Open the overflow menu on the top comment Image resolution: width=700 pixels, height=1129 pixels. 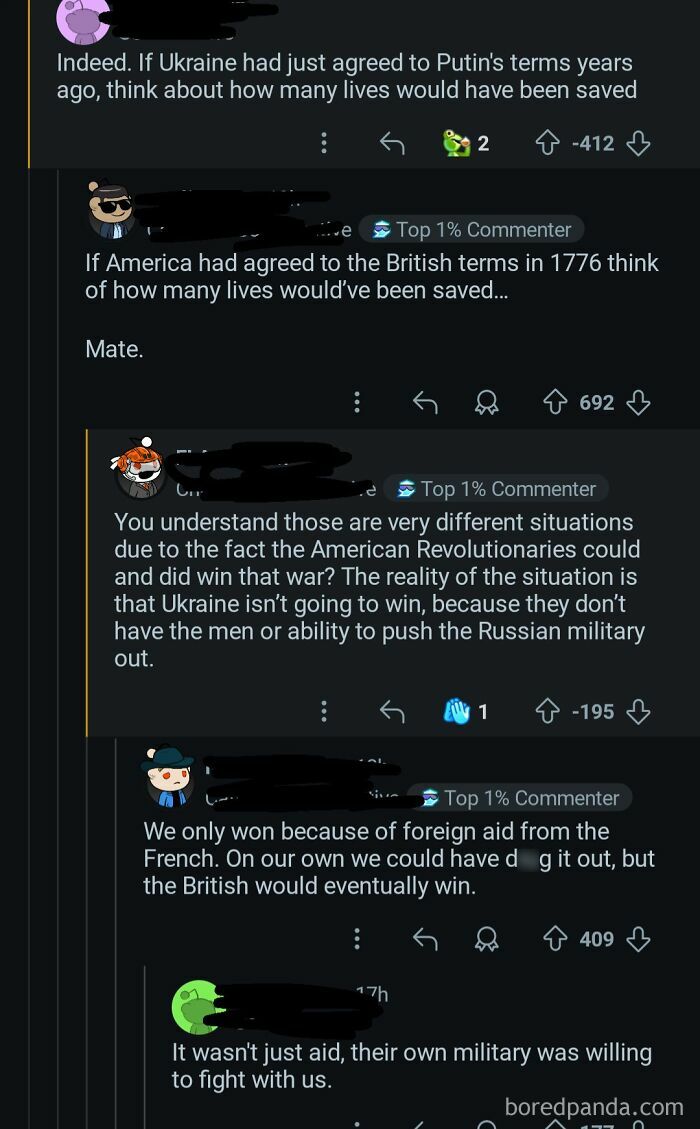323,142
